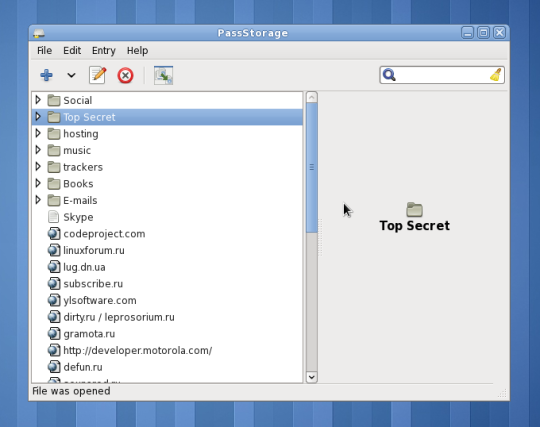540x427 pixels.
Task: Expand the E-mails folder
Action: (38, 200)
